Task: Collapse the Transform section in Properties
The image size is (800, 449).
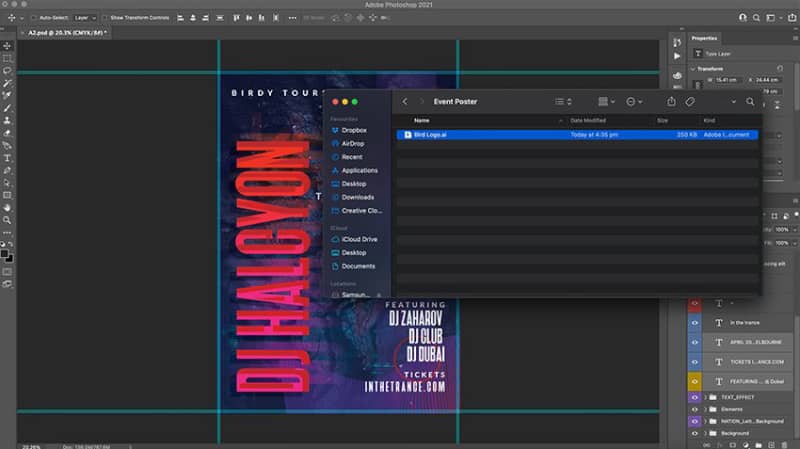Action: tap(692, 69)
